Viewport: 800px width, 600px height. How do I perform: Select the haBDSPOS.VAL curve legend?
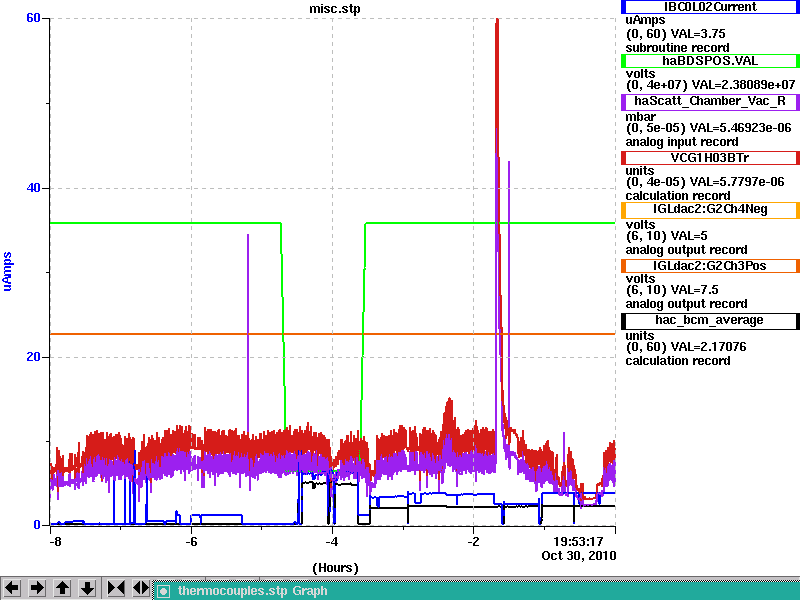[710, 61]
